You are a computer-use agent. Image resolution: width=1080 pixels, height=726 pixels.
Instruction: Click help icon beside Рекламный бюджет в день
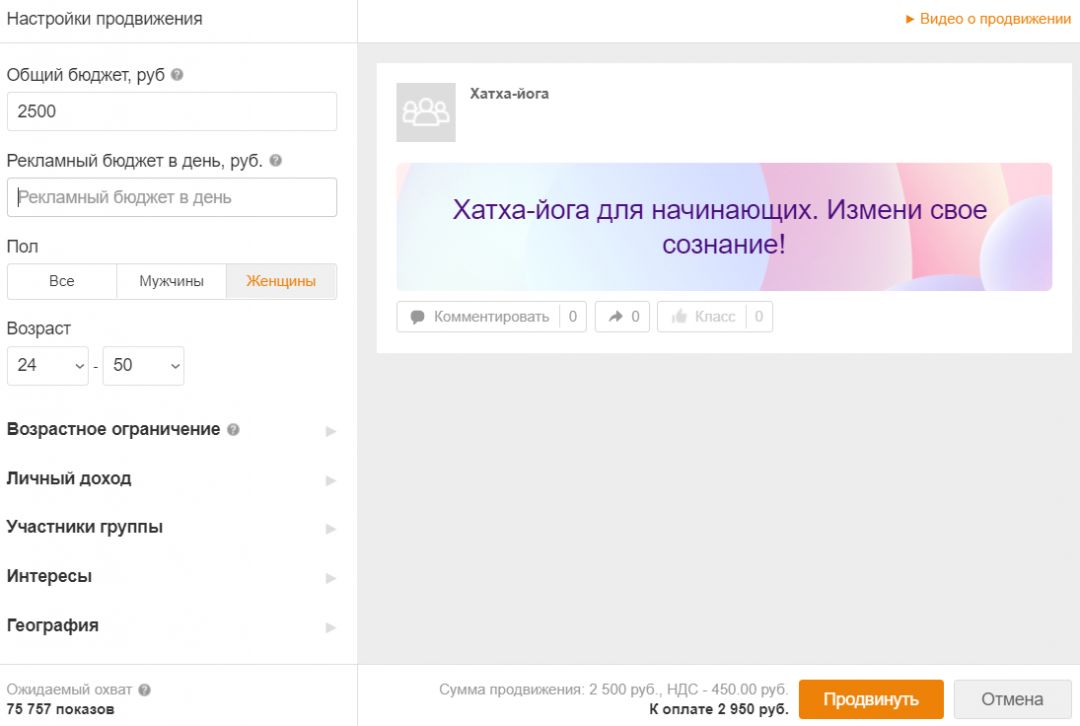276,160
